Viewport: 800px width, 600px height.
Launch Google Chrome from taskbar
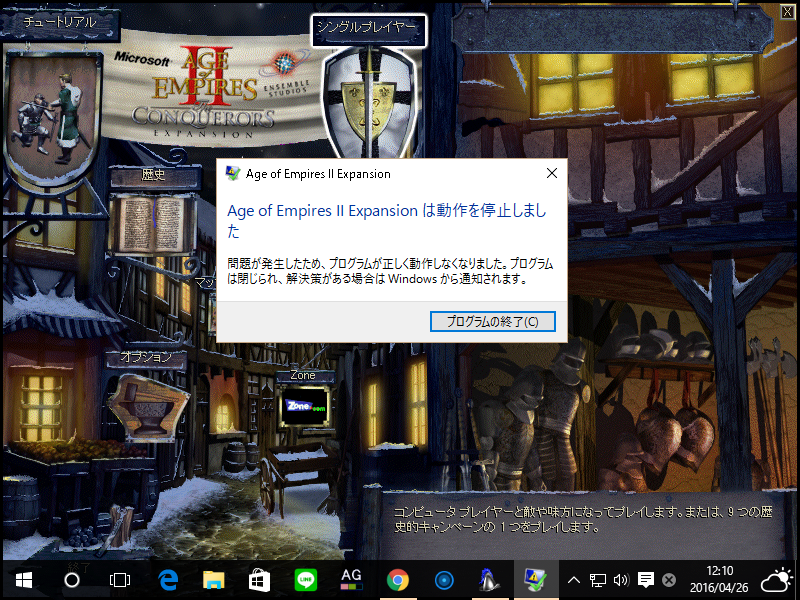[398, 579]
